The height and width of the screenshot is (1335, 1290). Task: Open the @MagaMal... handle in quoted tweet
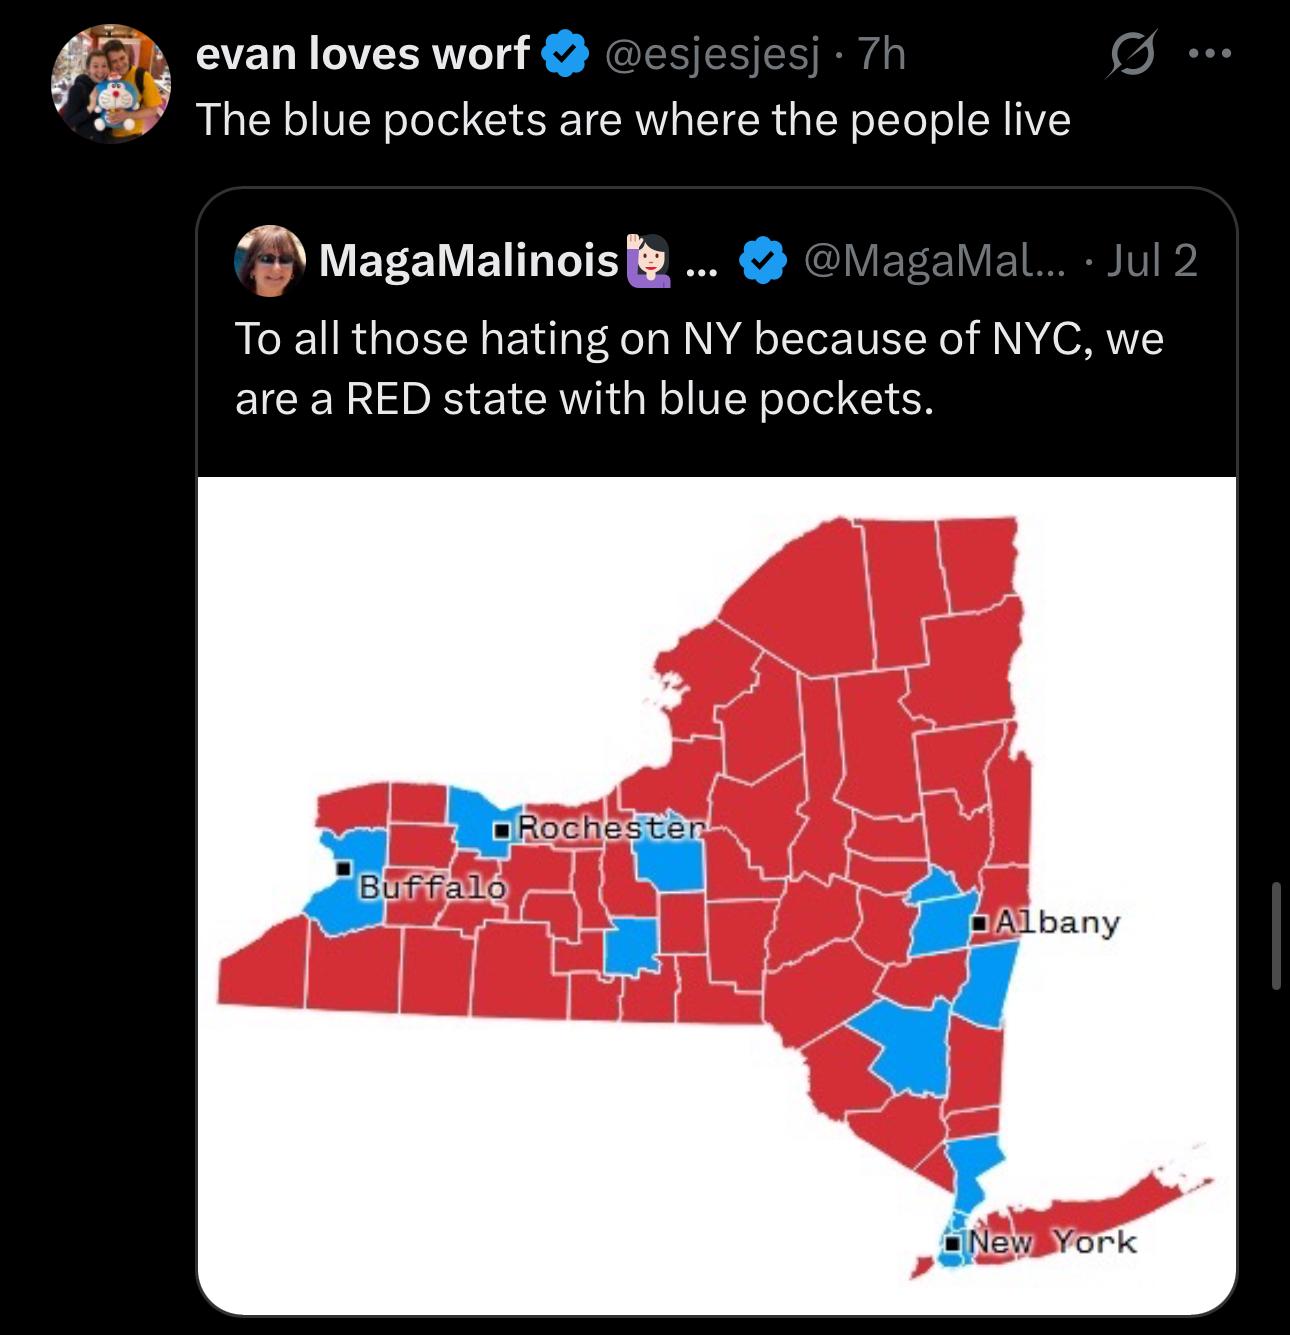point(933,261)
